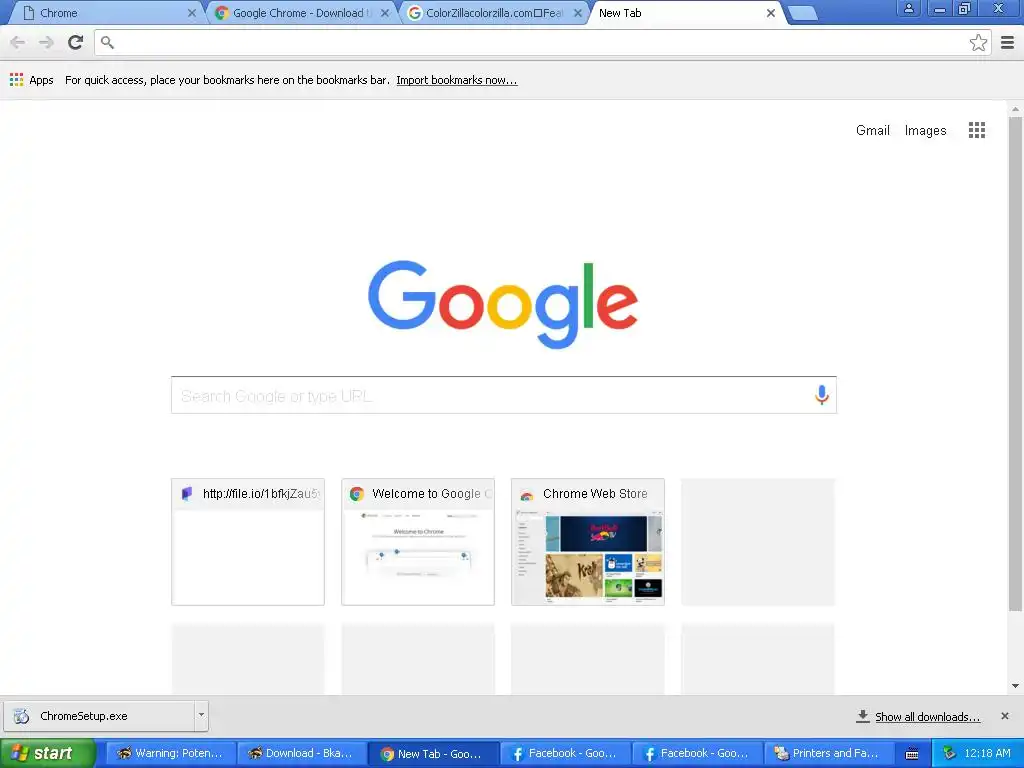This screenshot has height=768, width=1024.
Task: Click the browser back arrow
Action: coord(18,42)
